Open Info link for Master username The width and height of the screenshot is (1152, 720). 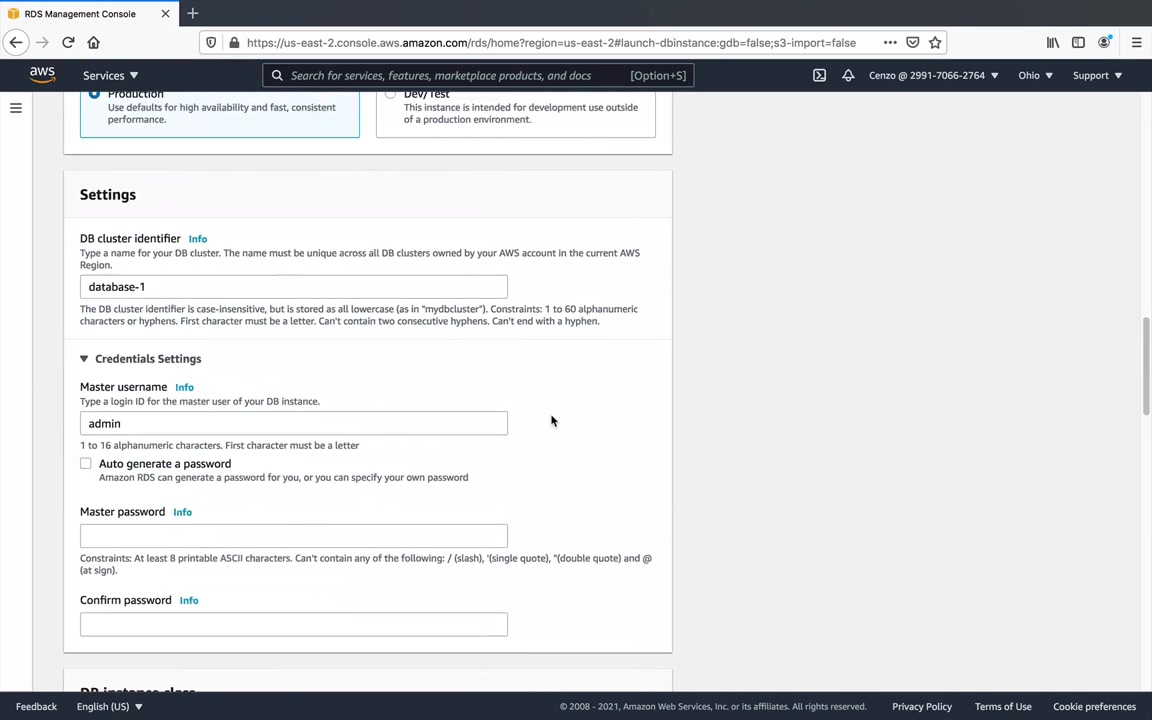(x=184, y=387)
